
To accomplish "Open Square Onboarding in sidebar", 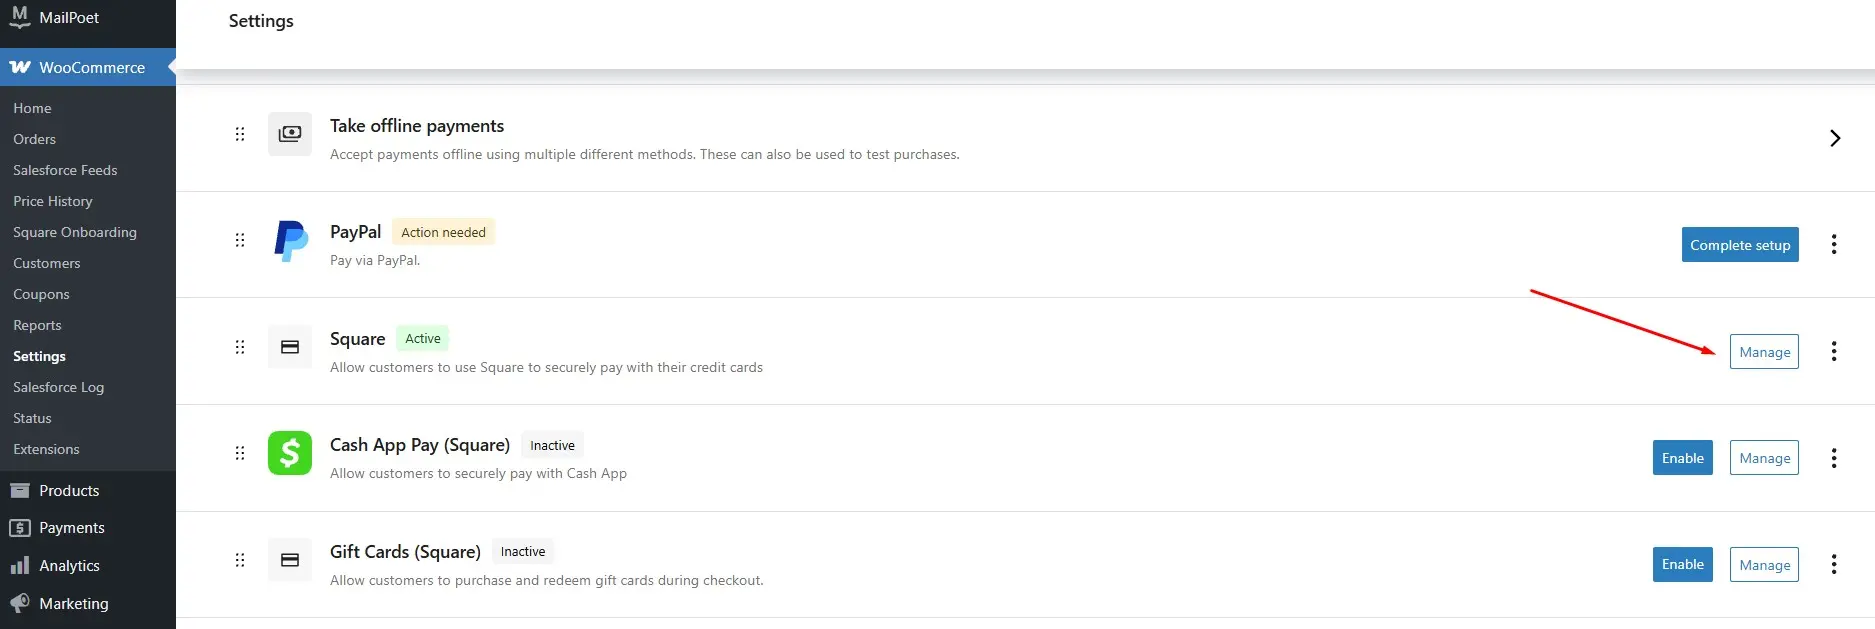I will pos(75,232).
